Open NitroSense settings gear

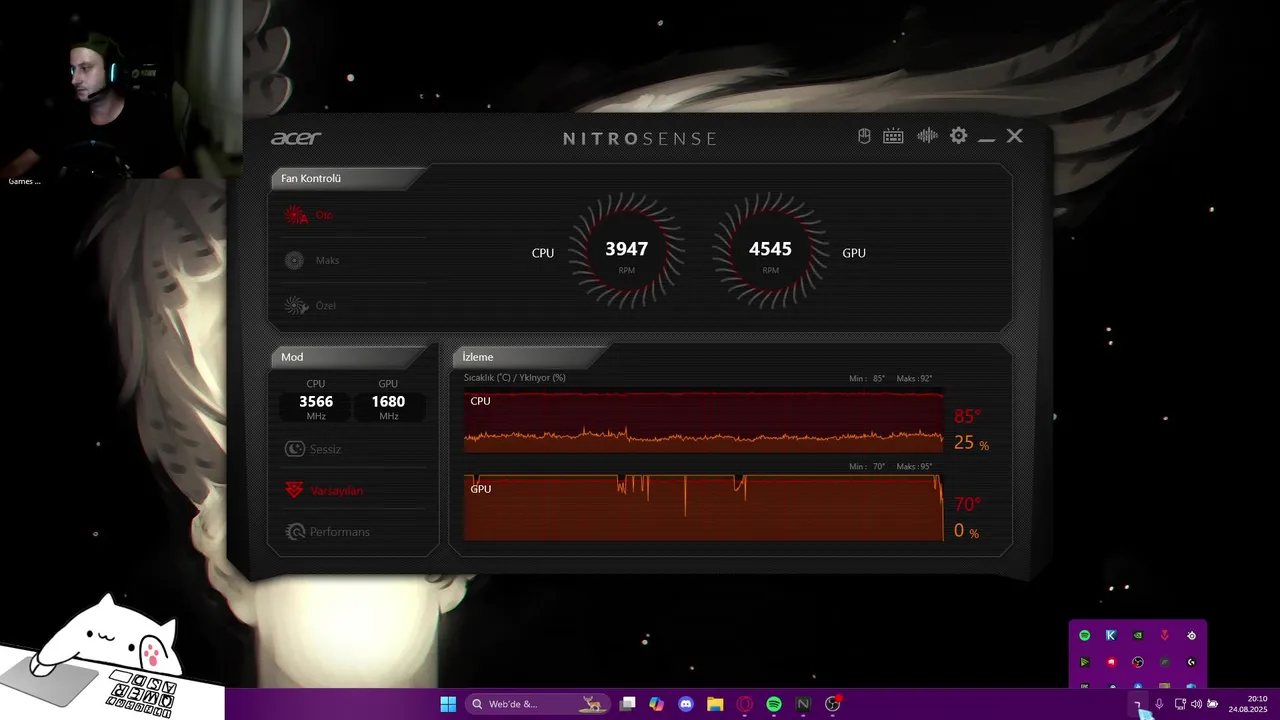(959, 135)
